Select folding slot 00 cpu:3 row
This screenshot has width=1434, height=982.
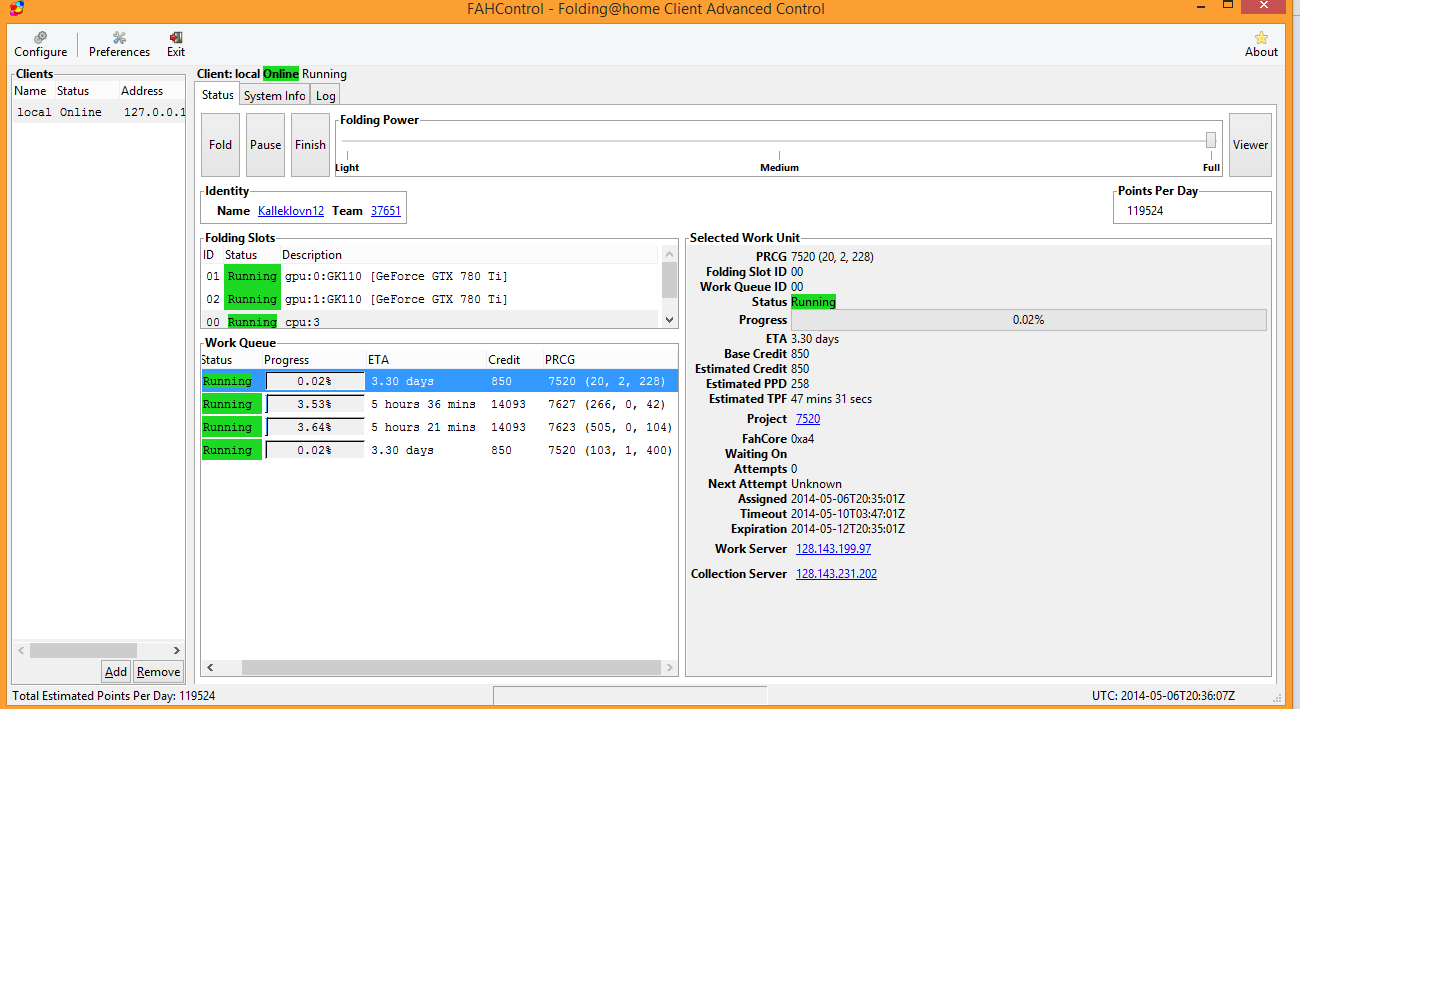click(x=431, y=321)
